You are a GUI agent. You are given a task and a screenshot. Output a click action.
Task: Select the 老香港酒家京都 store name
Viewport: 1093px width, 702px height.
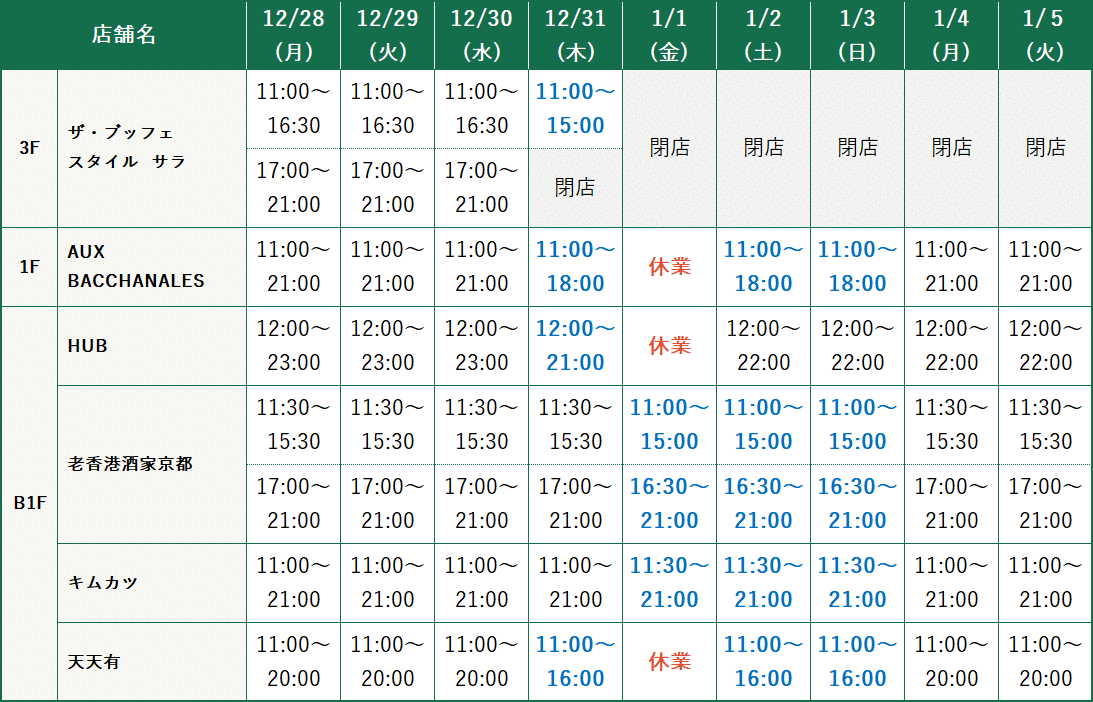[130, 464]
